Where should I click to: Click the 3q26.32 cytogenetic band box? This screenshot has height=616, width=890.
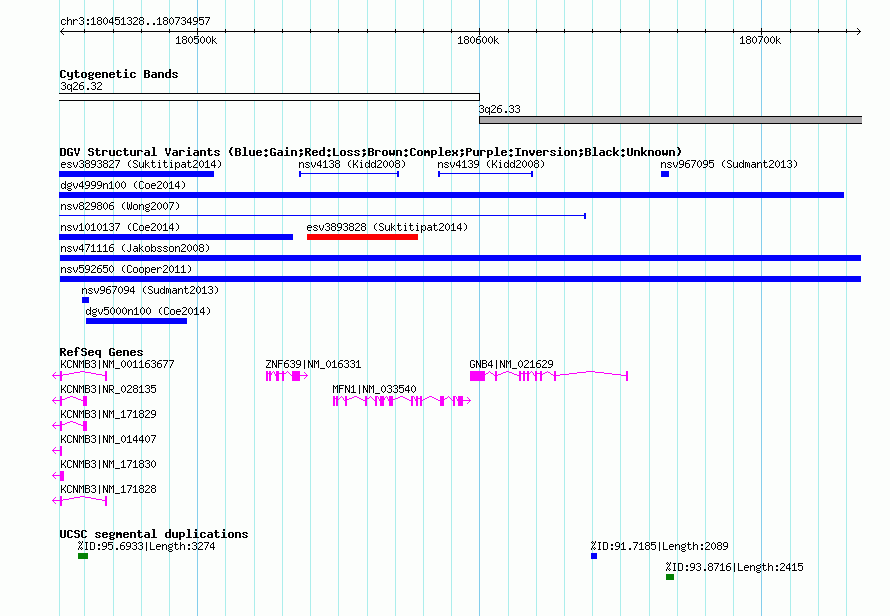pyautogui.click(x=269, y=97)
